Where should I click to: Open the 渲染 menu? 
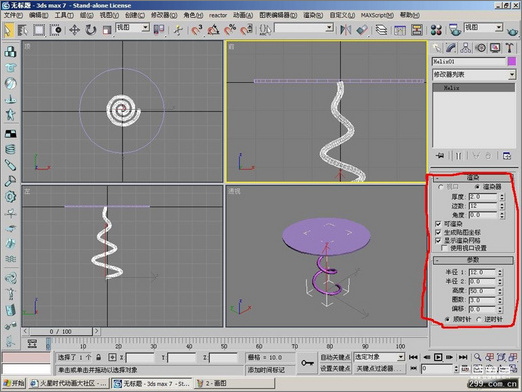pyautogui.click(x=313, y=15)
